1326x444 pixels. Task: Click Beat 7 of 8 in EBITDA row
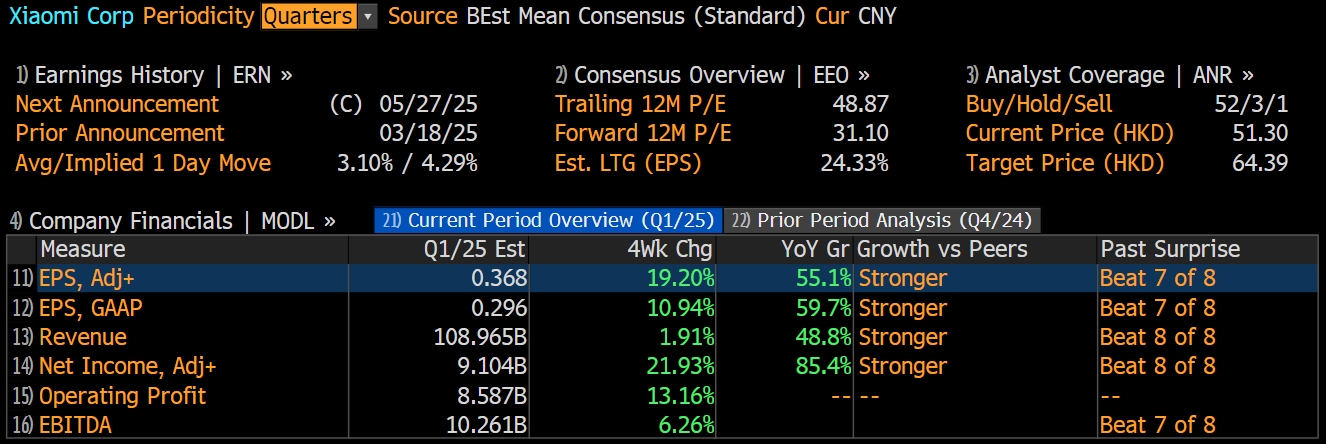click(1158, 425)
